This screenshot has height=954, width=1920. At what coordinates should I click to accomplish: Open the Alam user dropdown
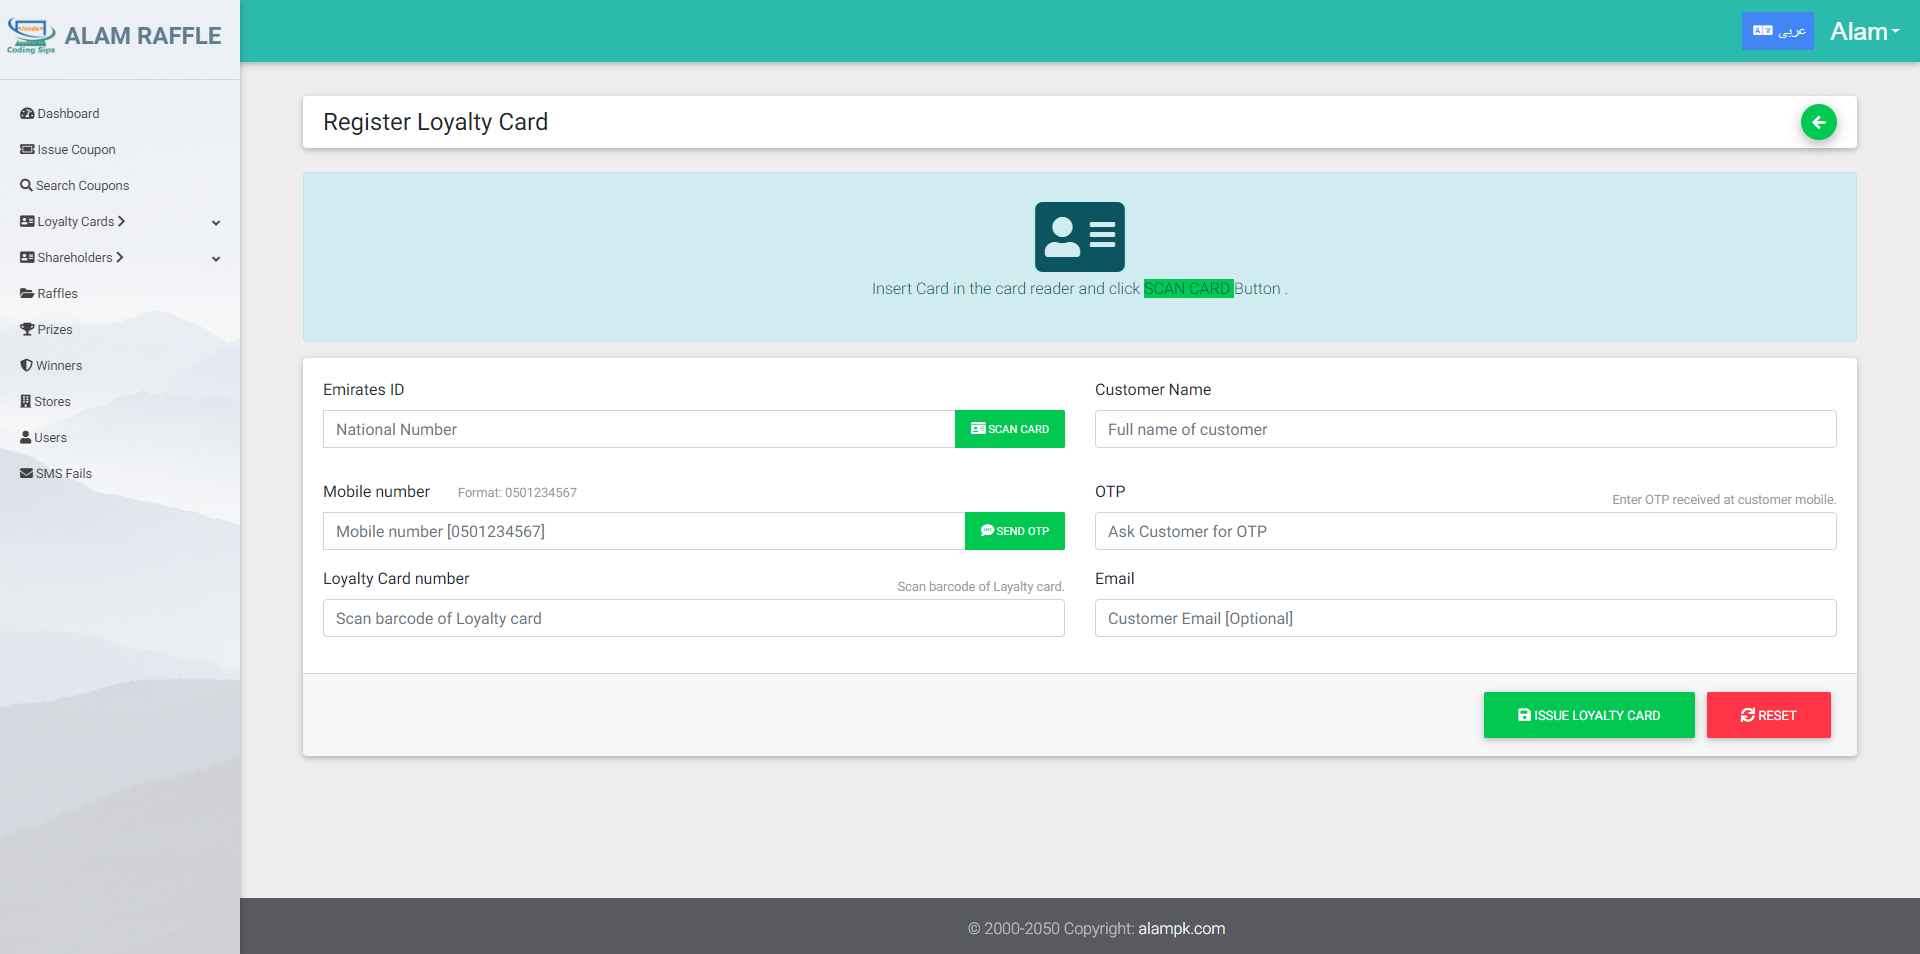1863,32
